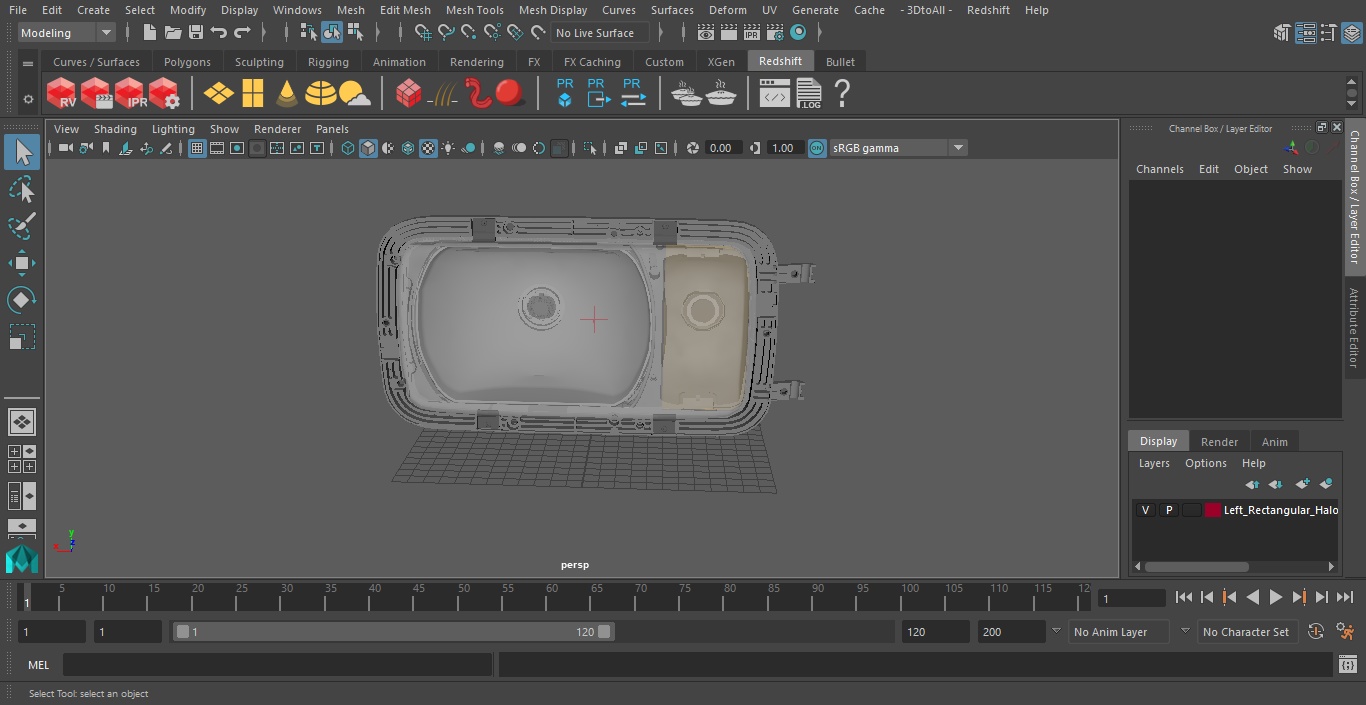This screenshot has height=705, width=1366.
Task: Switch to the Render layer tab
Action: pyautogui.click(x=1219, y=442)
